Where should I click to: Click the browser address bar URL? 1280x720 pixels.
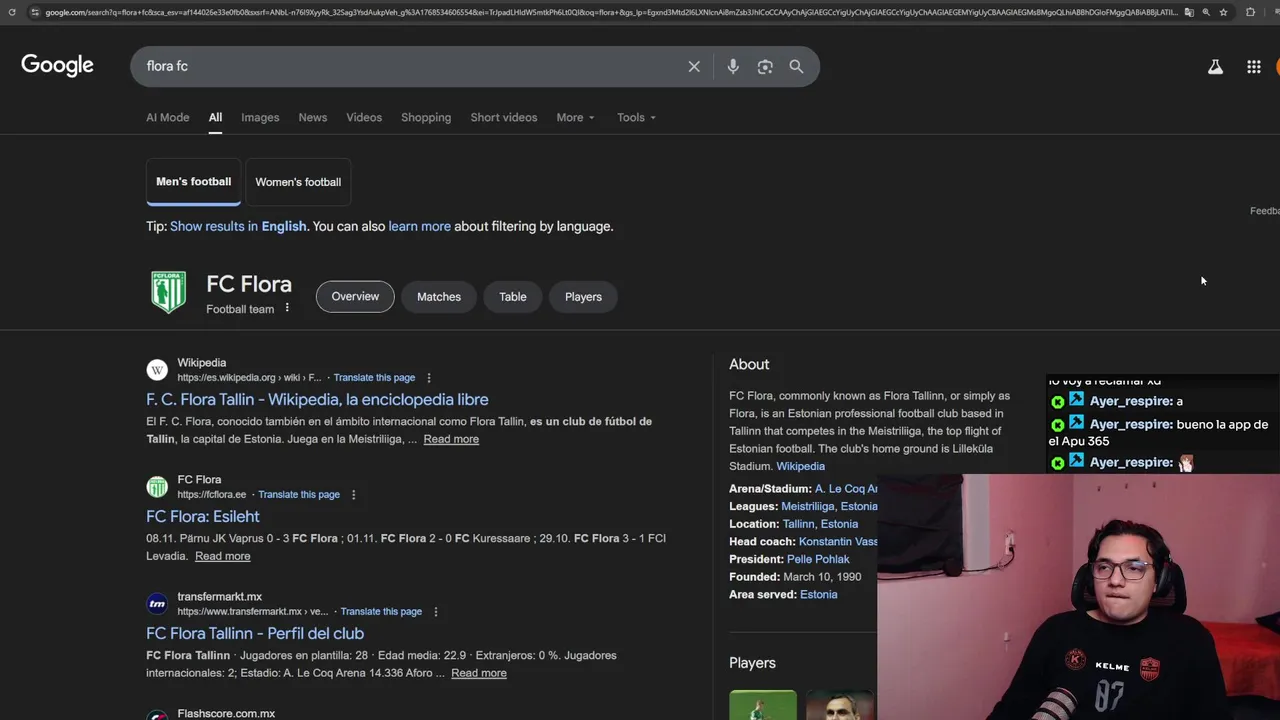tap(610, 12)
